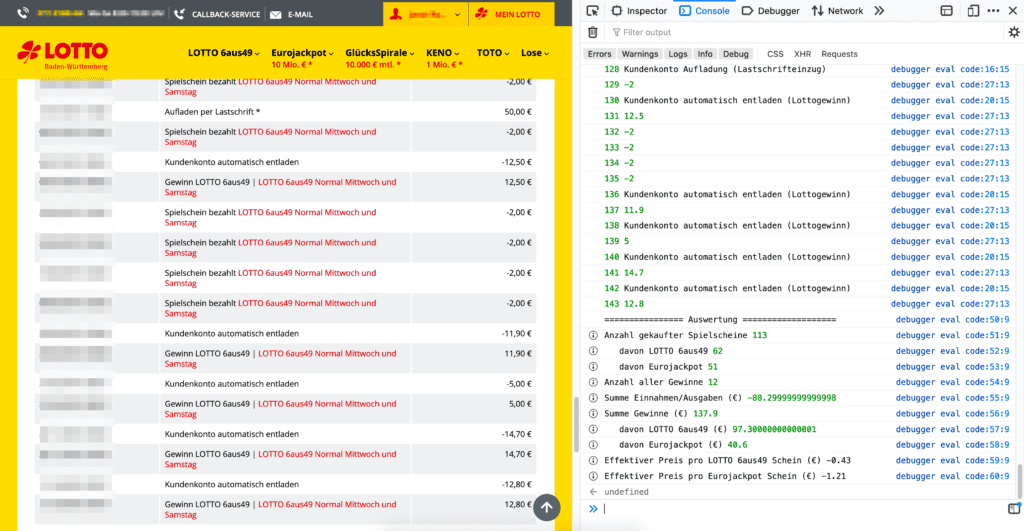Image resolution: width=1024 pixels, height=531 pixels.
Task: Toggle the Logs filter
Action: pyautogui.click(x=677, y=54)
